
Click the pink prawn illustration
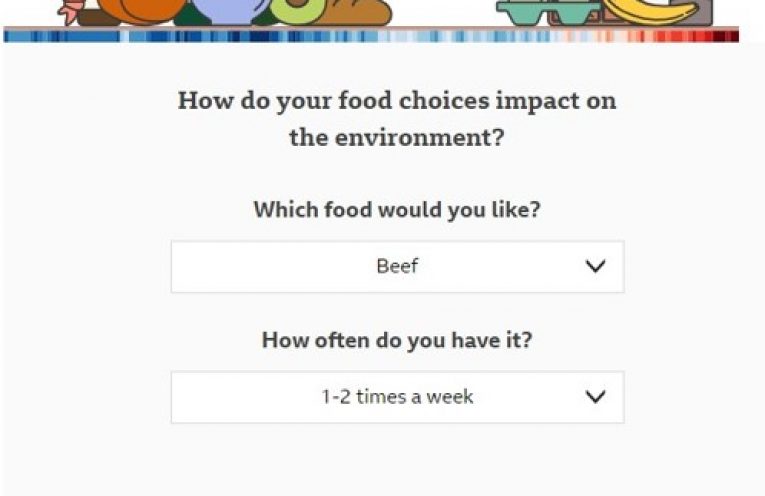tap(68, 13)
